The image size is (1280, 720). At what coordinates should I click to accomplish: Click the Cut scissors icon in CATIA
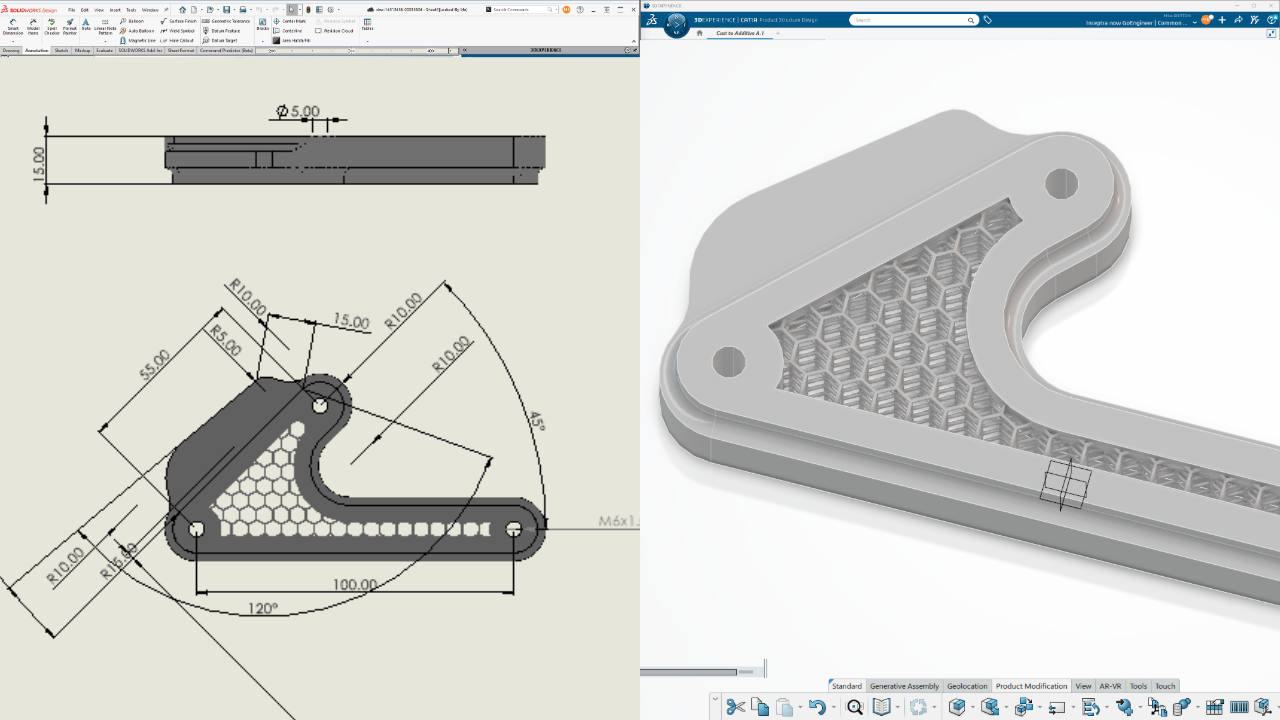(736, 707)
